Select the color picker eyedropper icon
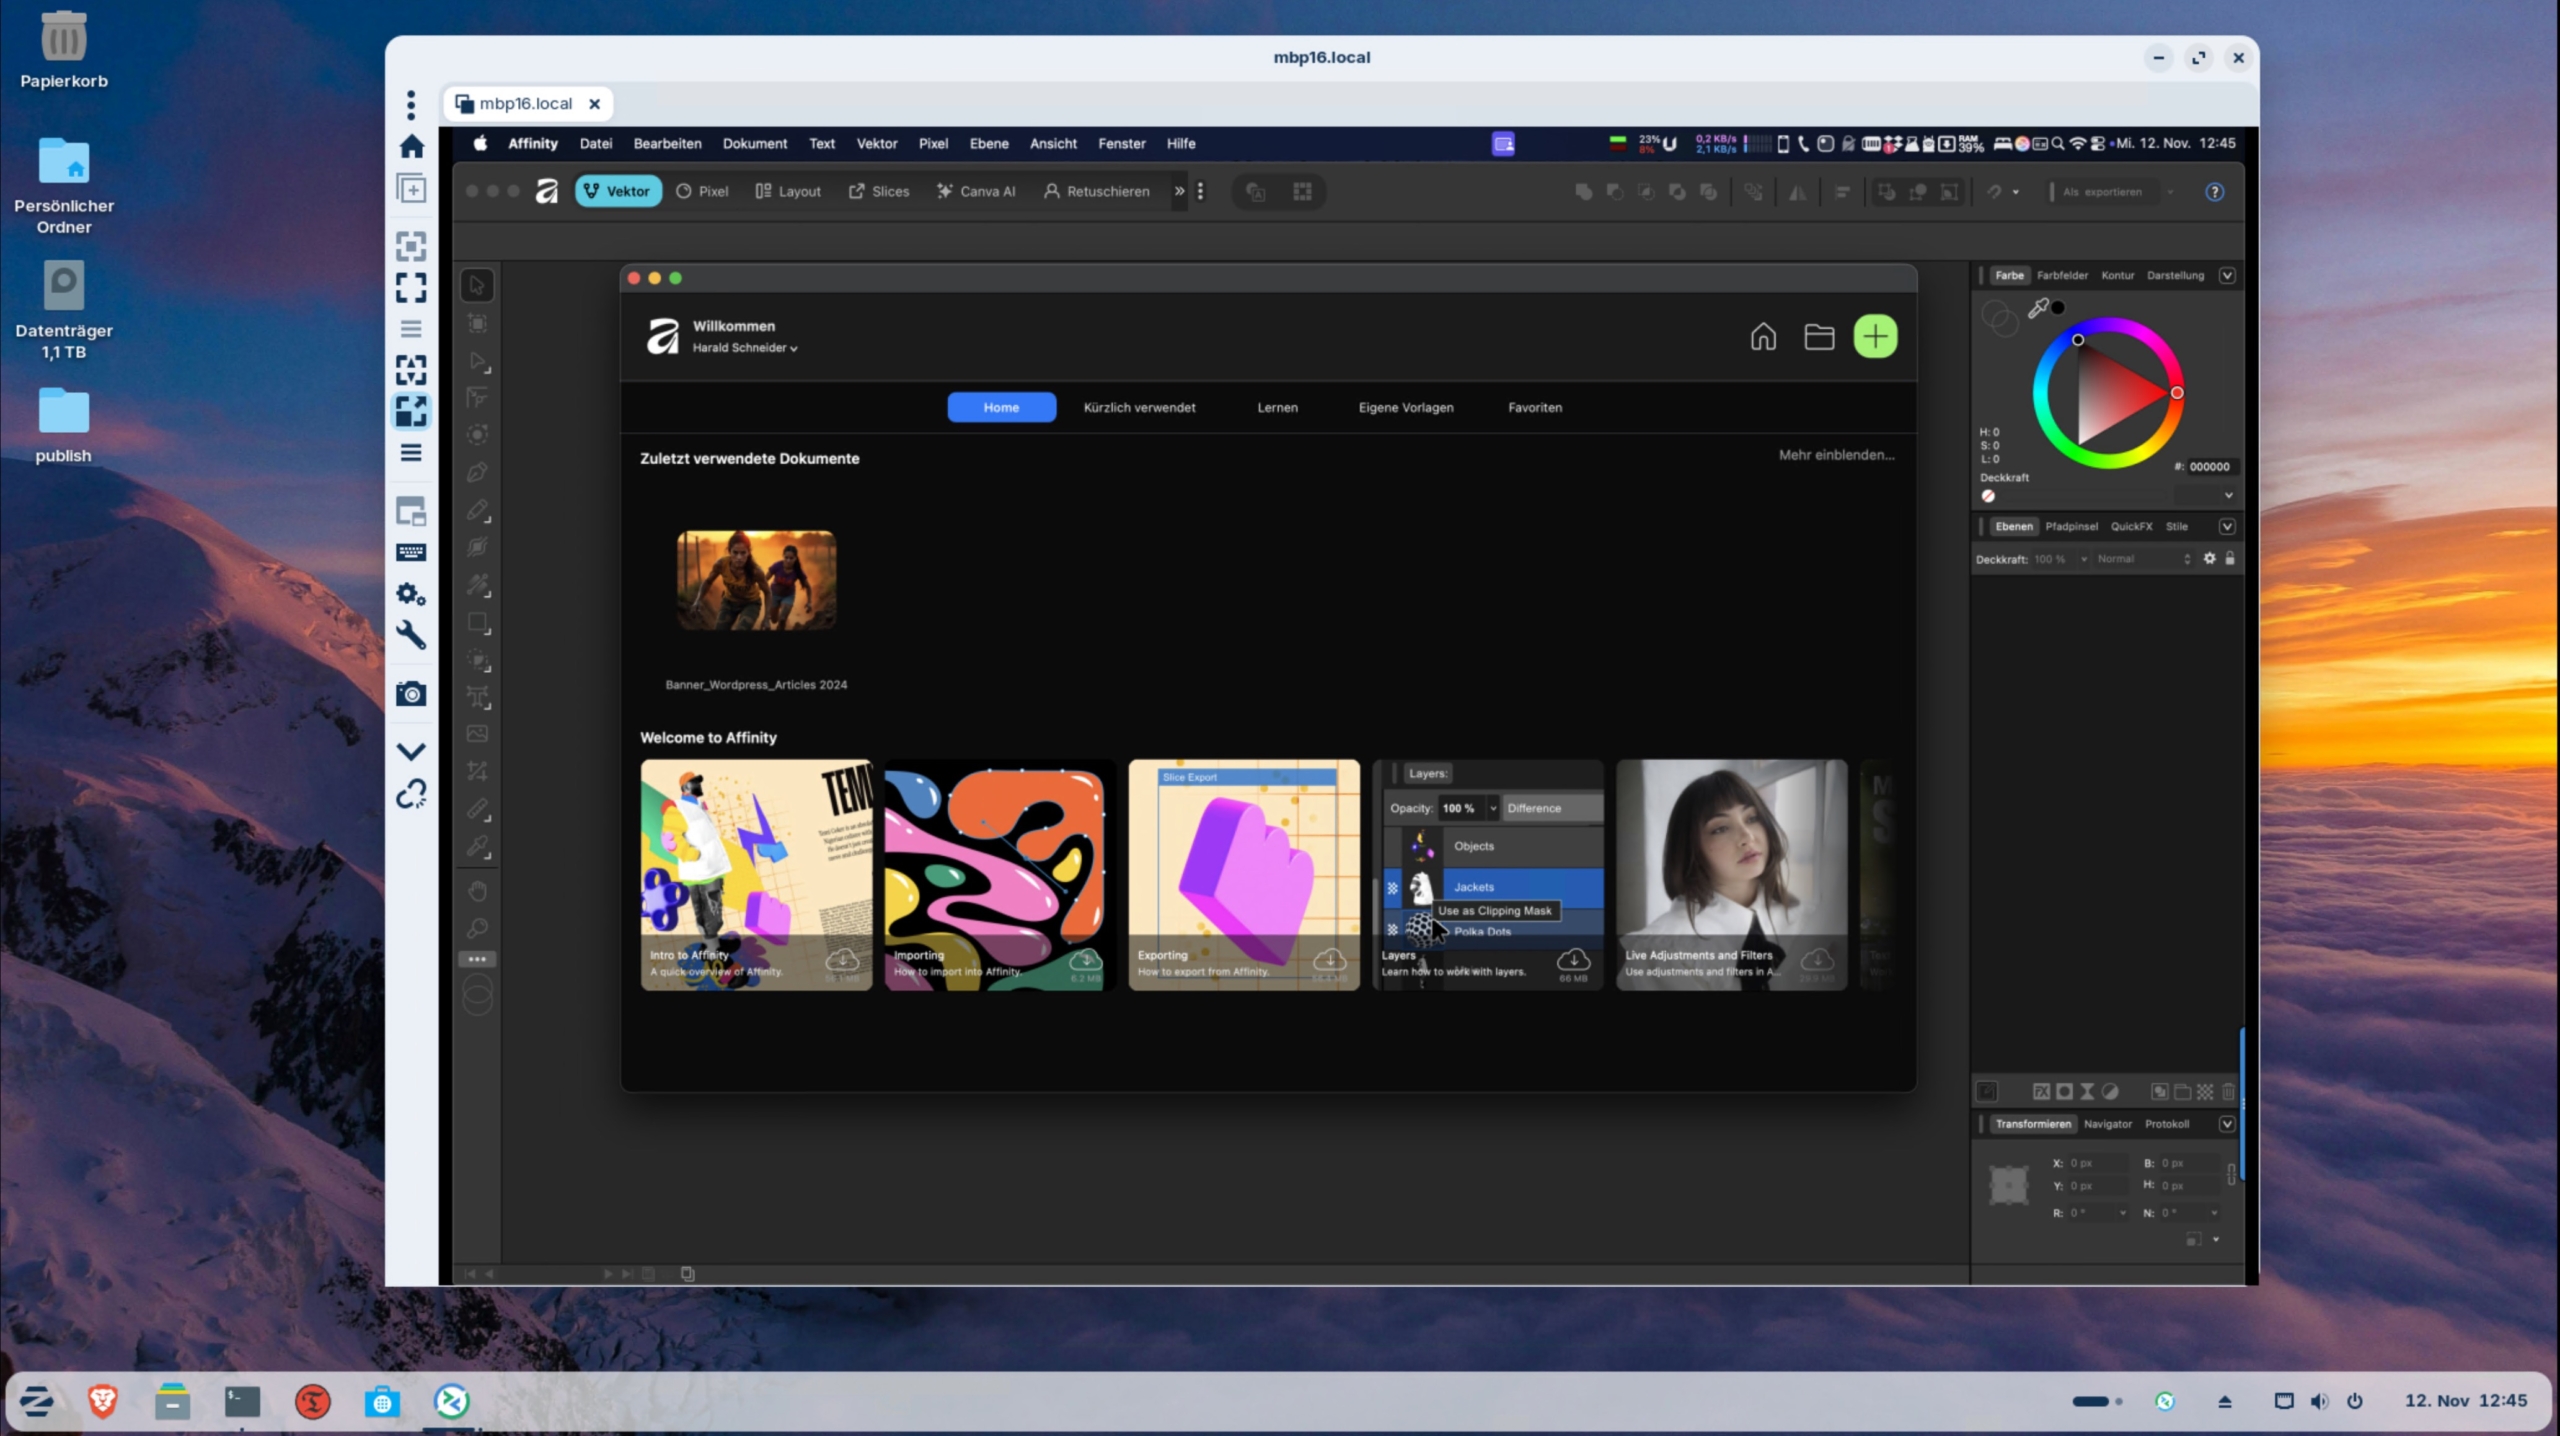The width and height of the screenshot is (2560, 1436). coord(2037,309)
